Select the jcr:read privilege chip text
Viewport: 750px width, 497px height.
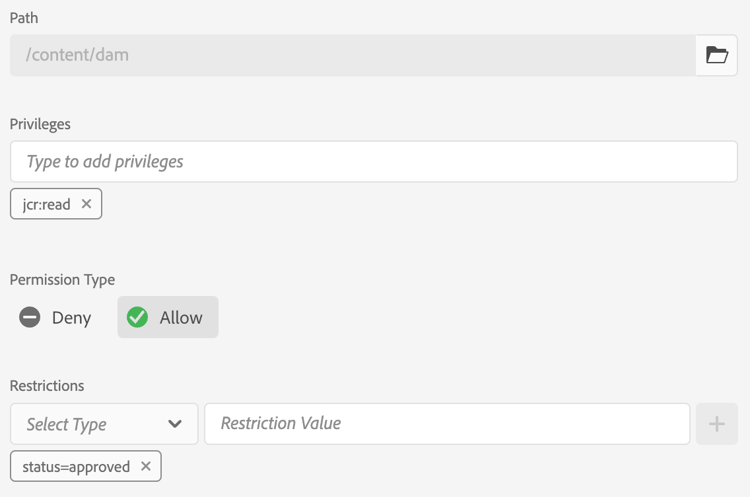[x=46, y=204]
